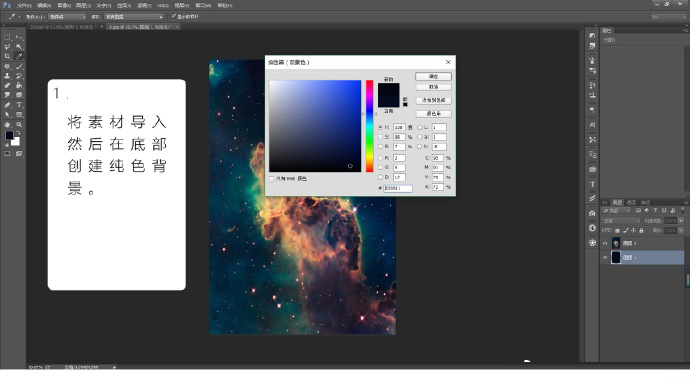Select the Crop tool
The height and width of the screenshot is (388, 690).
[x=7, y=56]
